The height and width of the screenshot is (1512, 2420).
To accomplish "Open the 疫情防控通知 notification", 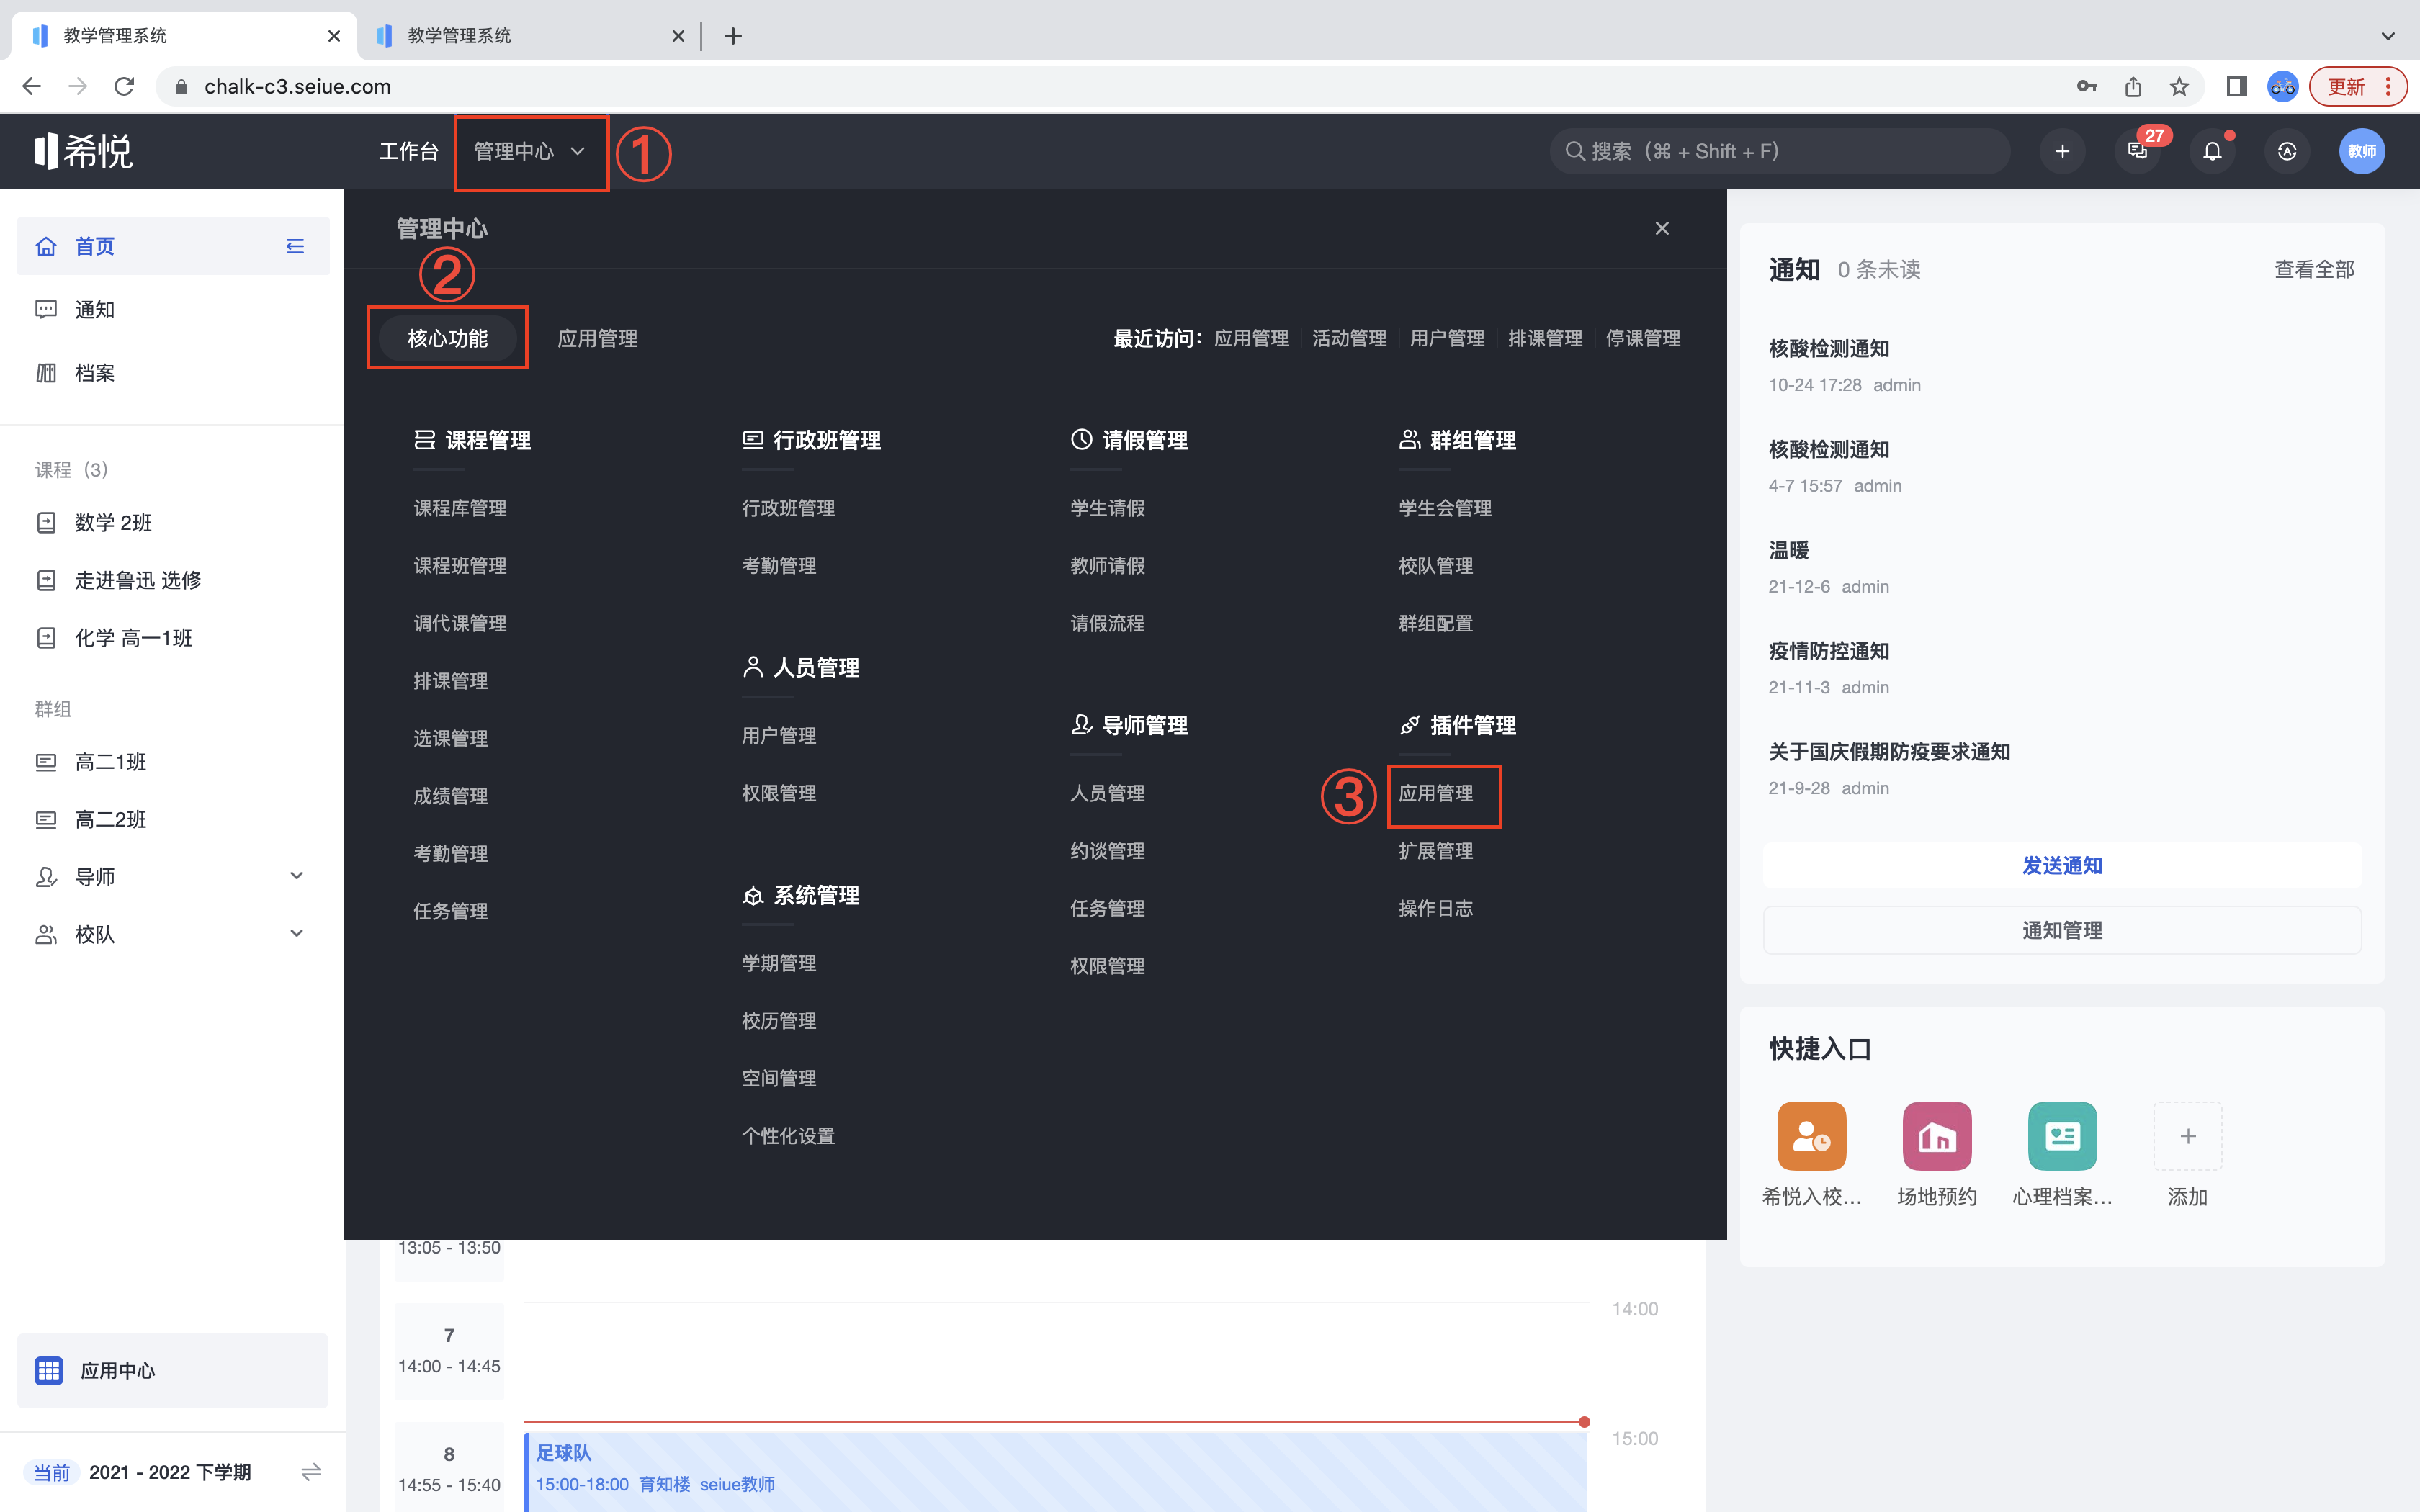I will 1829,651.
